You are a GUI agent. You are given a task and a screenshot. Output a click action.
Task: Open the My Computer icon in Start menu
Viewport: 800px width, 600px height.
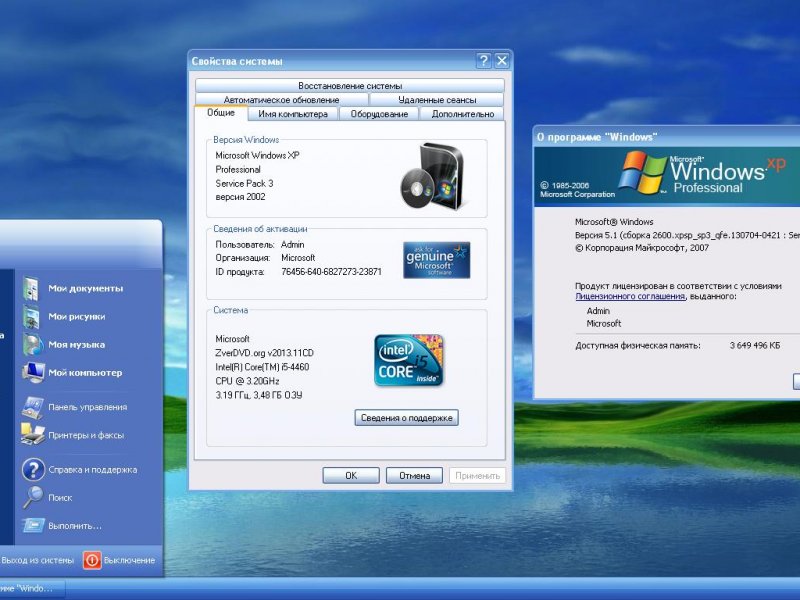point(33,372)
